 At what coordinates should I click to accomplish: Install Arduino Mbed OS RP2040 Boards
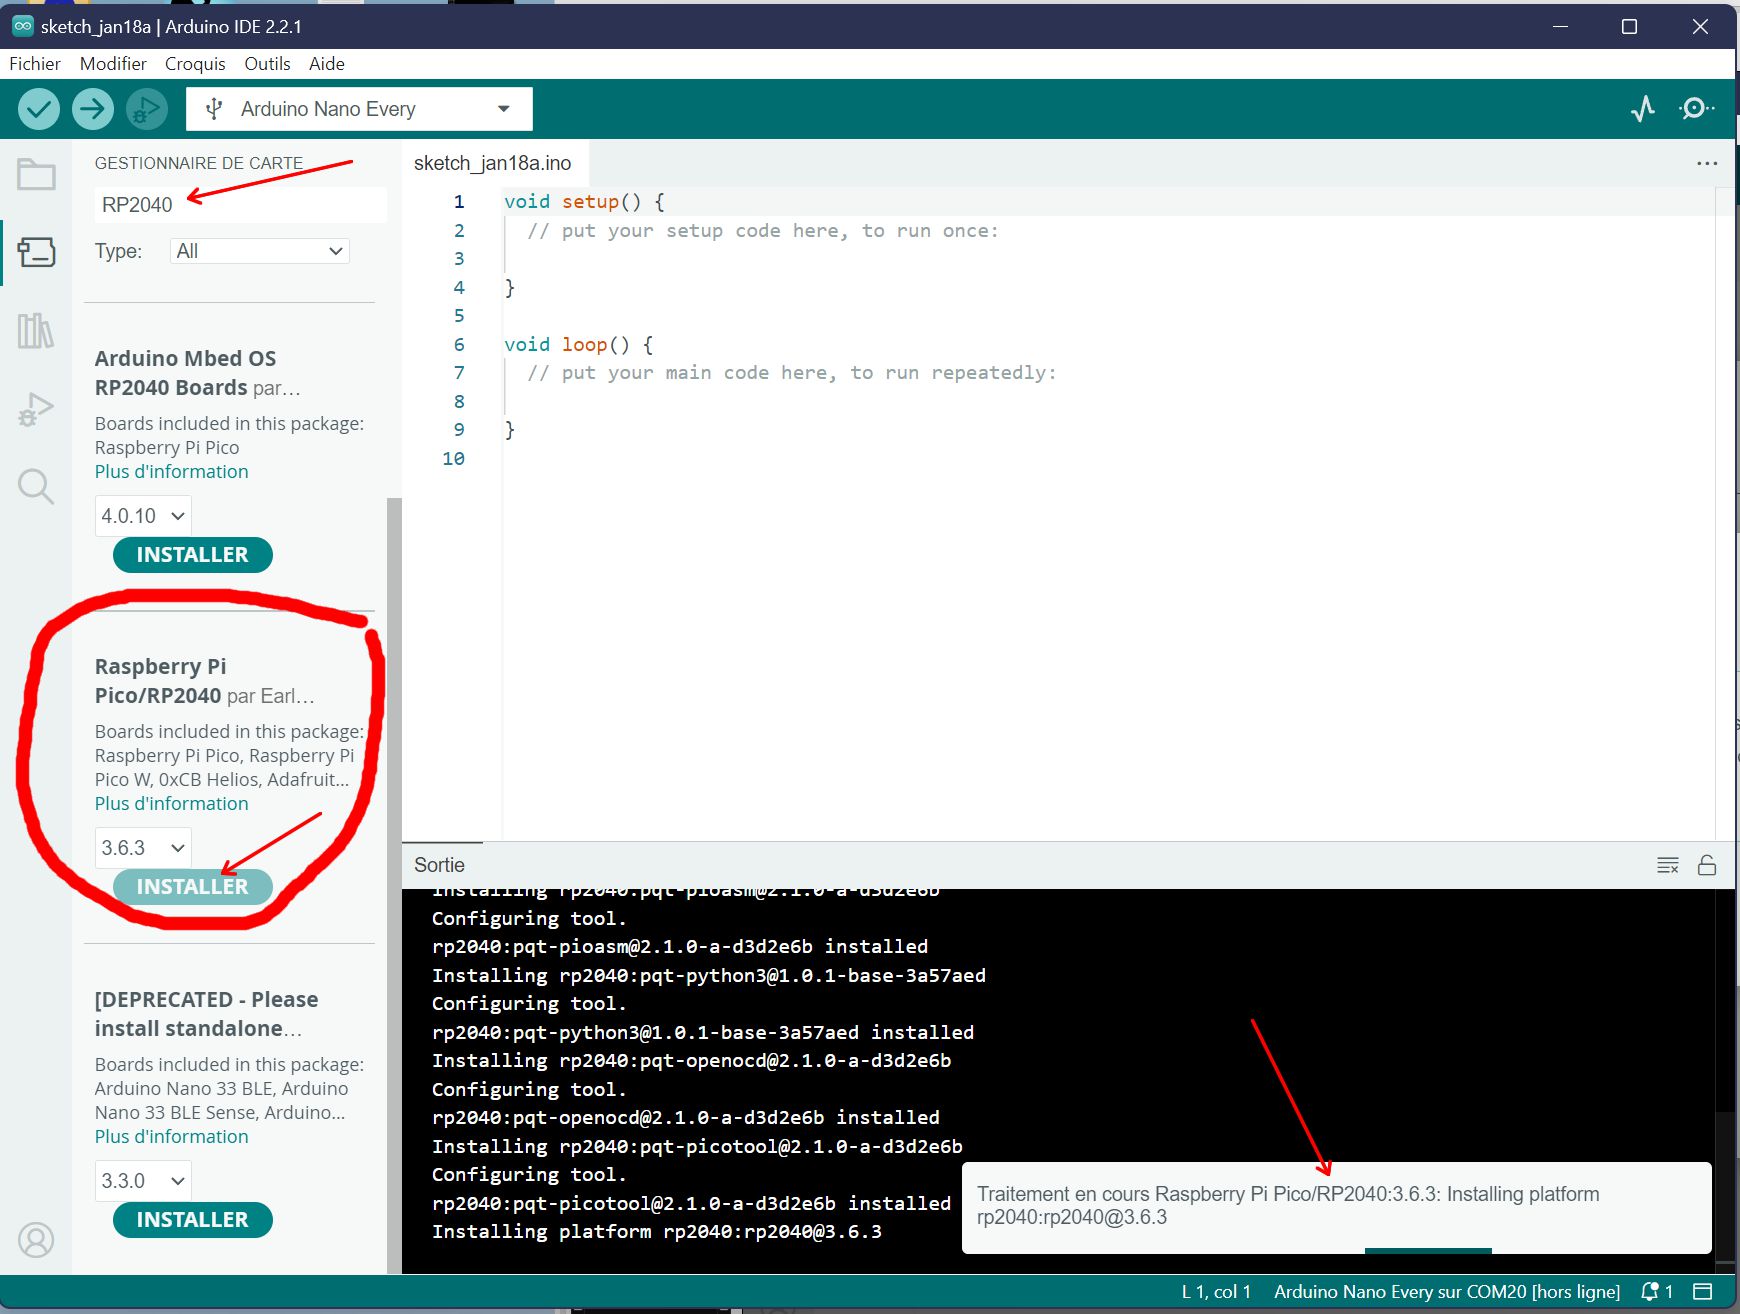coord(192,555)
